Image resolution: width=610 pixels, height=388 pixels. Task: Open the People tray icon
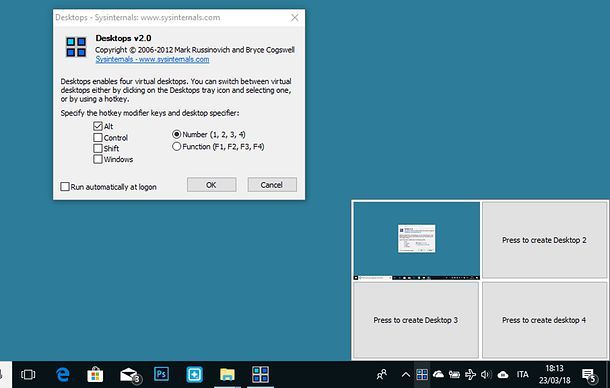[382, 374]
